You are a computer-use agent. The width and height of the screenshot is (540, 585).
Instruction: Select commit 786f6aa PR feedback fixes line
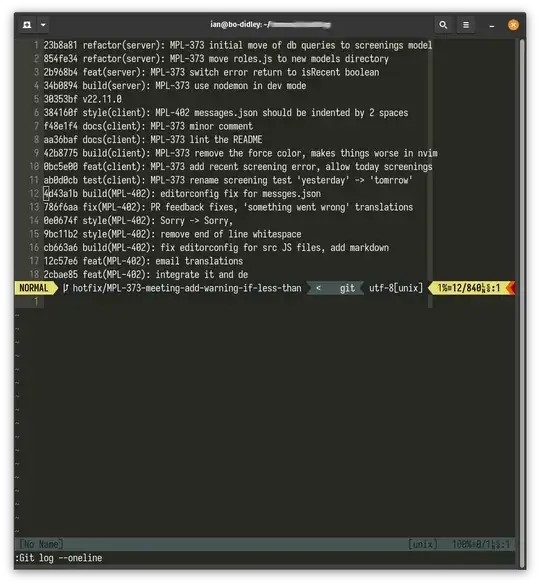point(228,207)
